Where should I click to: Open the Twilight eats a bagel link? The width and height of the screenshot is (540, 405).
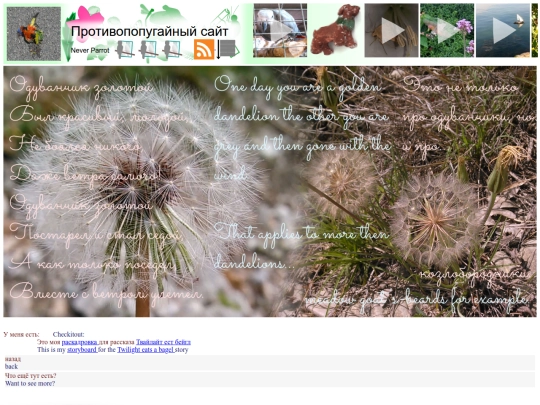tap(146, 350)
